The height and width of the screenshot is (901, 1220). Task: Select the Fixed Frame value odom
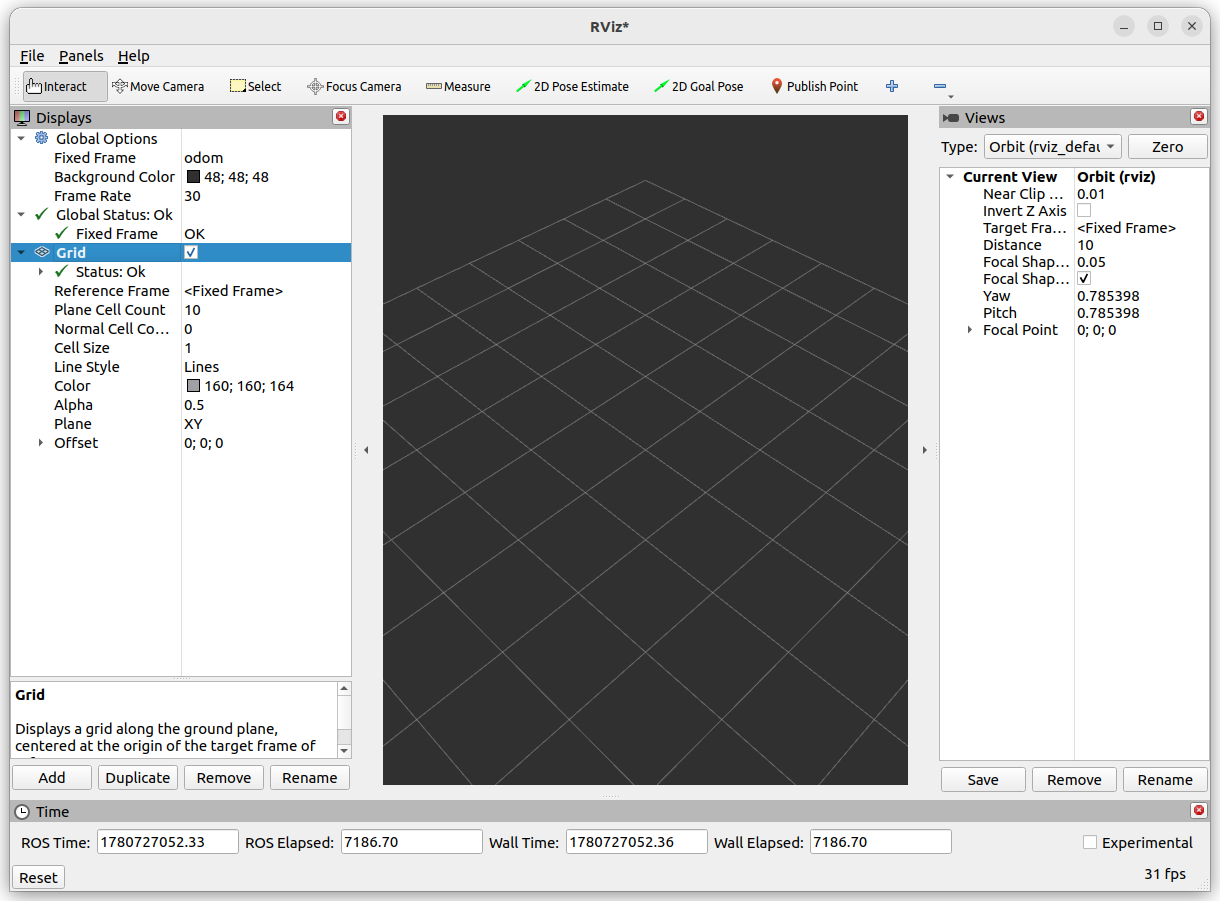click(x=204, y=158)
